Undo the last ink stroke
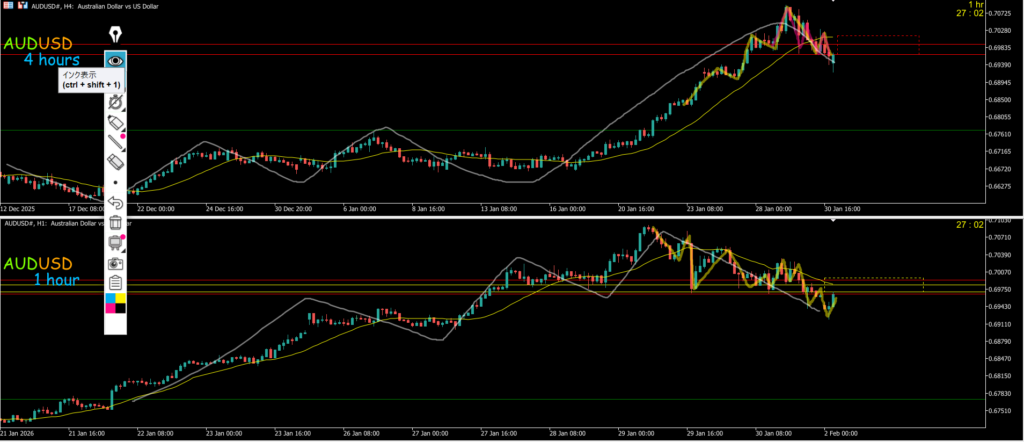This screenshot has height=442, width=1024. [116, 203]
